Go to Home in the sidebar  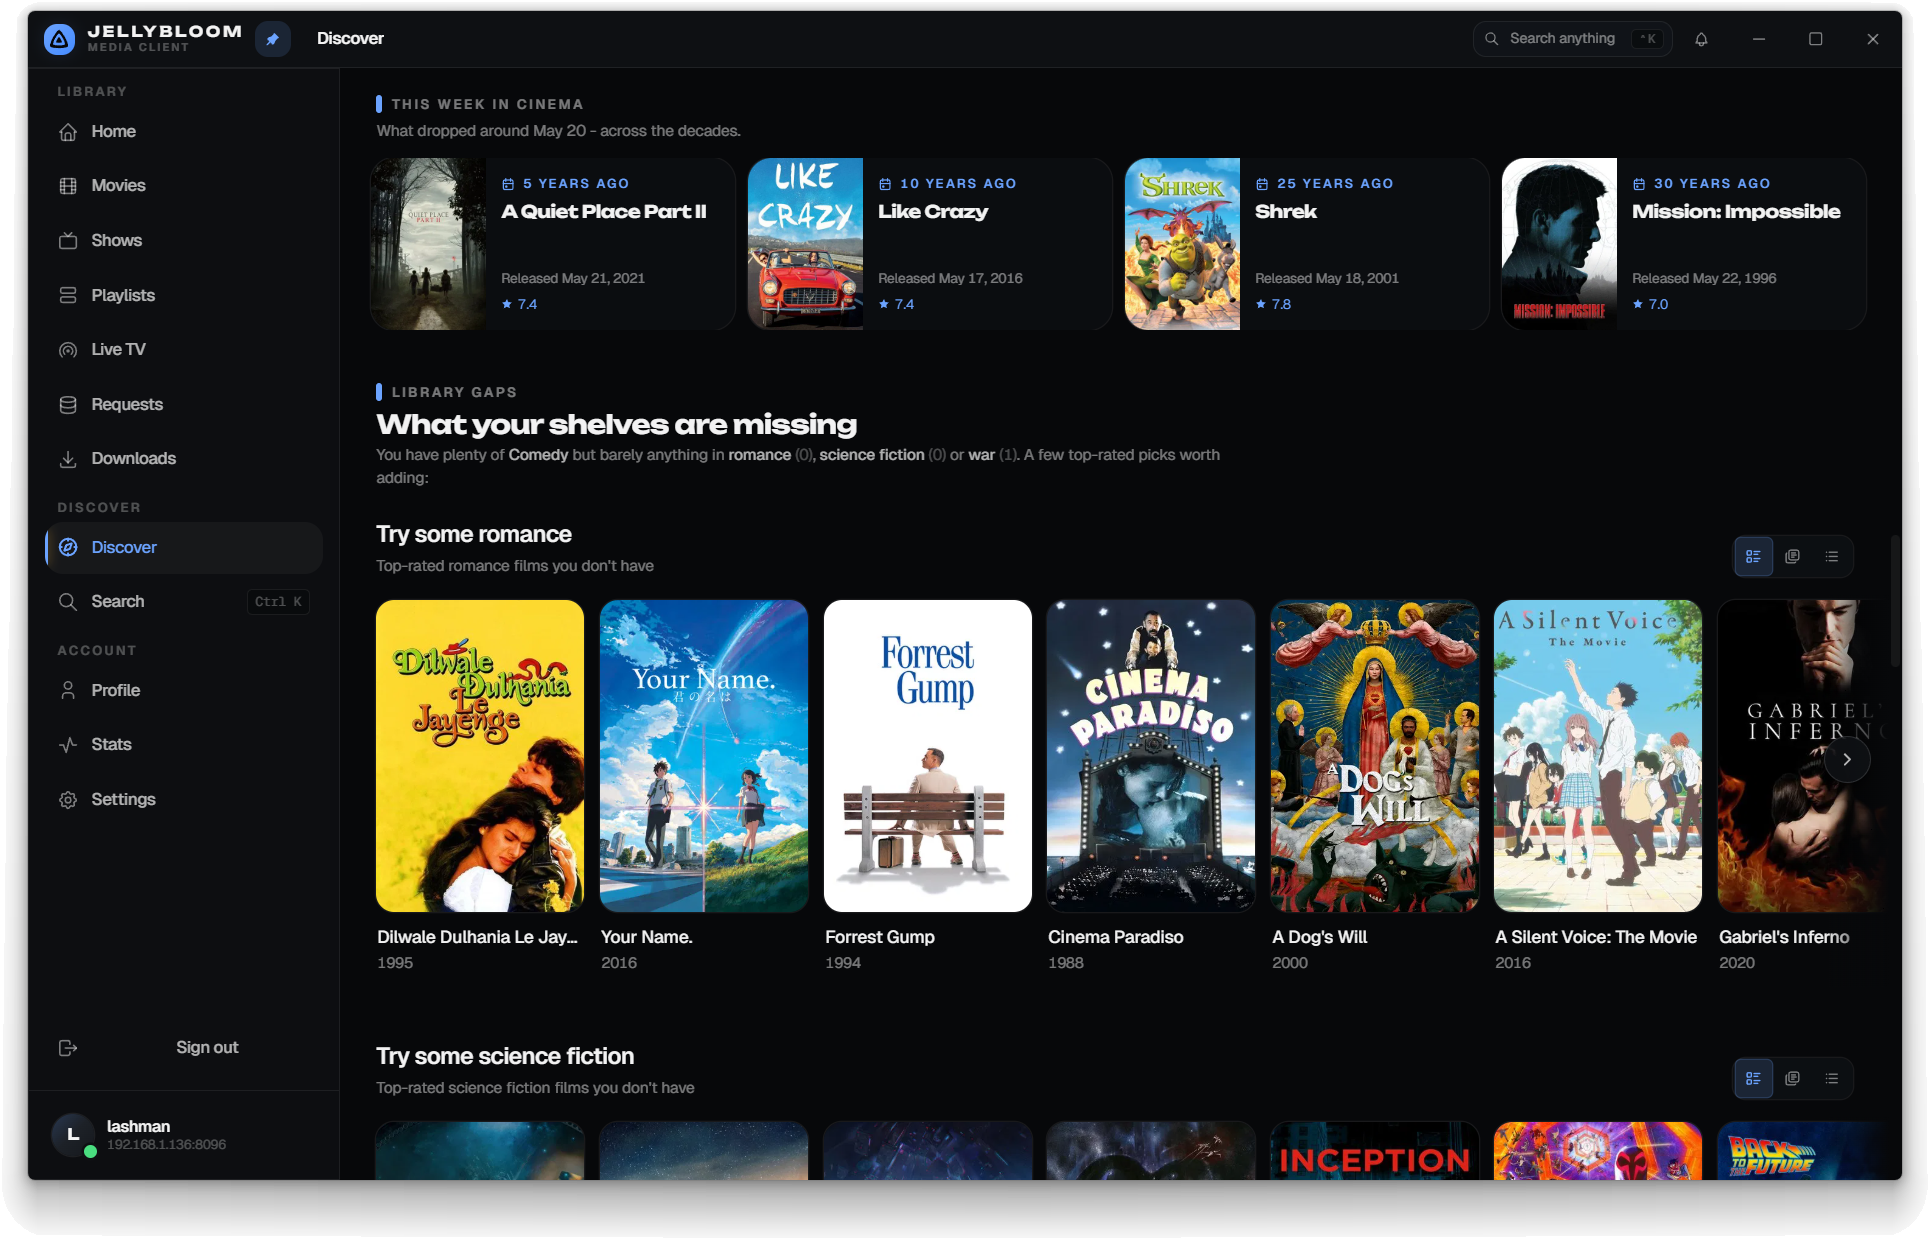point(184,131)
